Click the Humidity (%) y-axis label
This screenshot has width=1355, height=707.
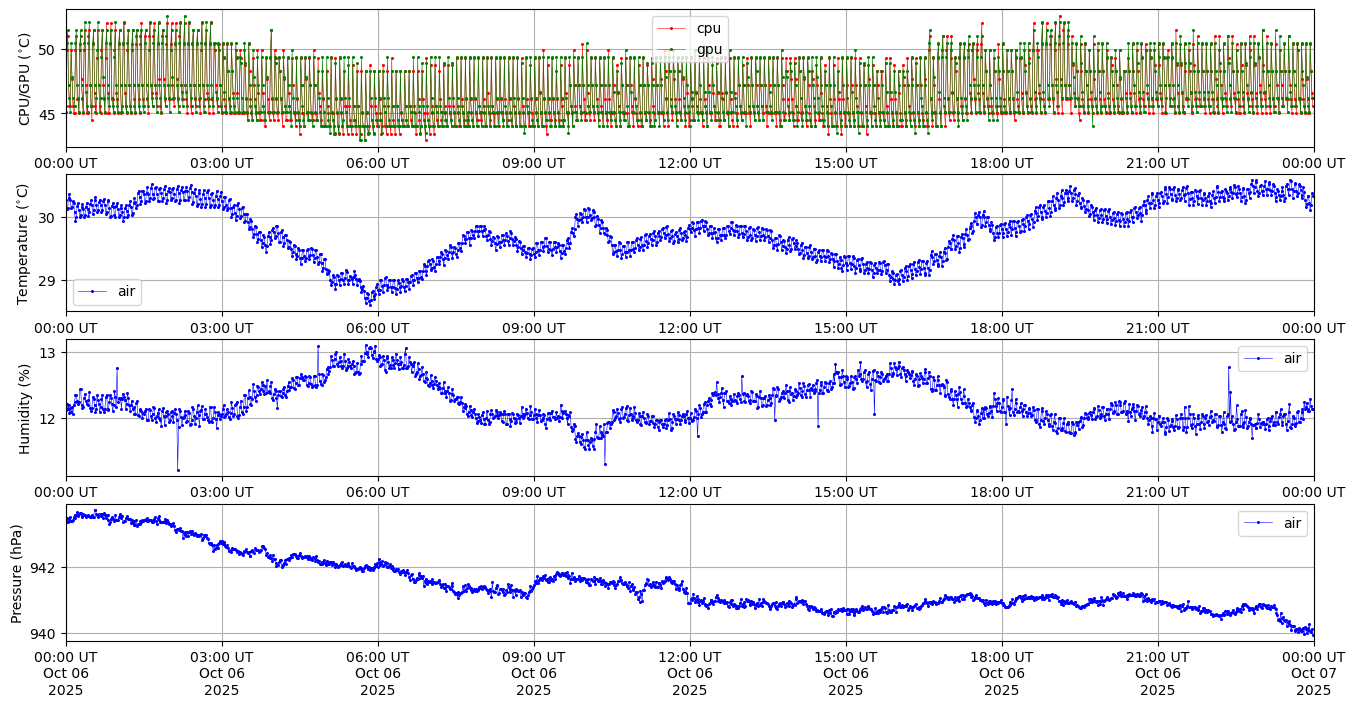coord(25,408)
